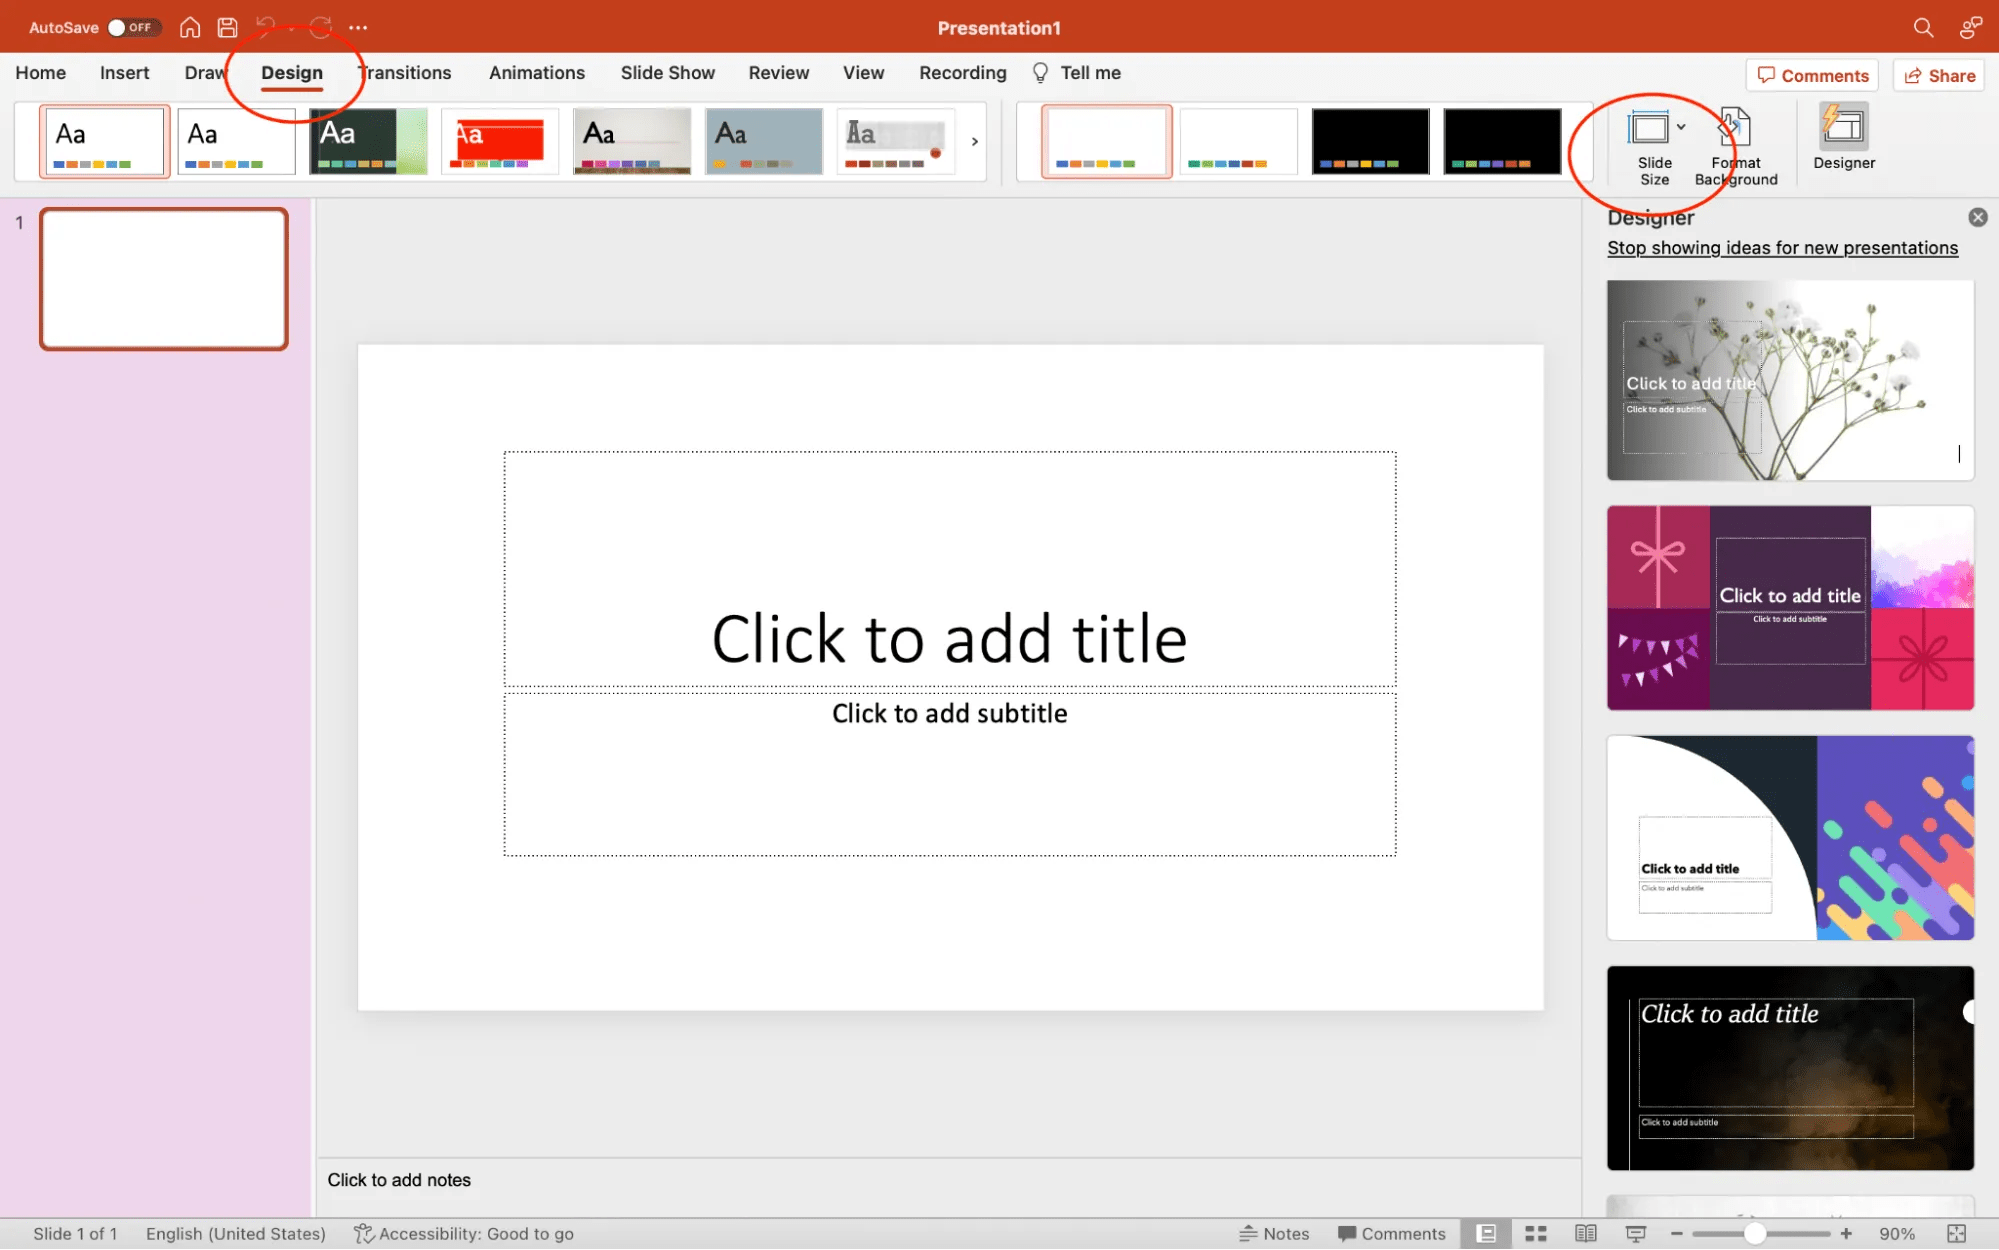Click Fit slide to window icon
Viewport: 1999px width, 1250px height.
pos(1956,1233)
